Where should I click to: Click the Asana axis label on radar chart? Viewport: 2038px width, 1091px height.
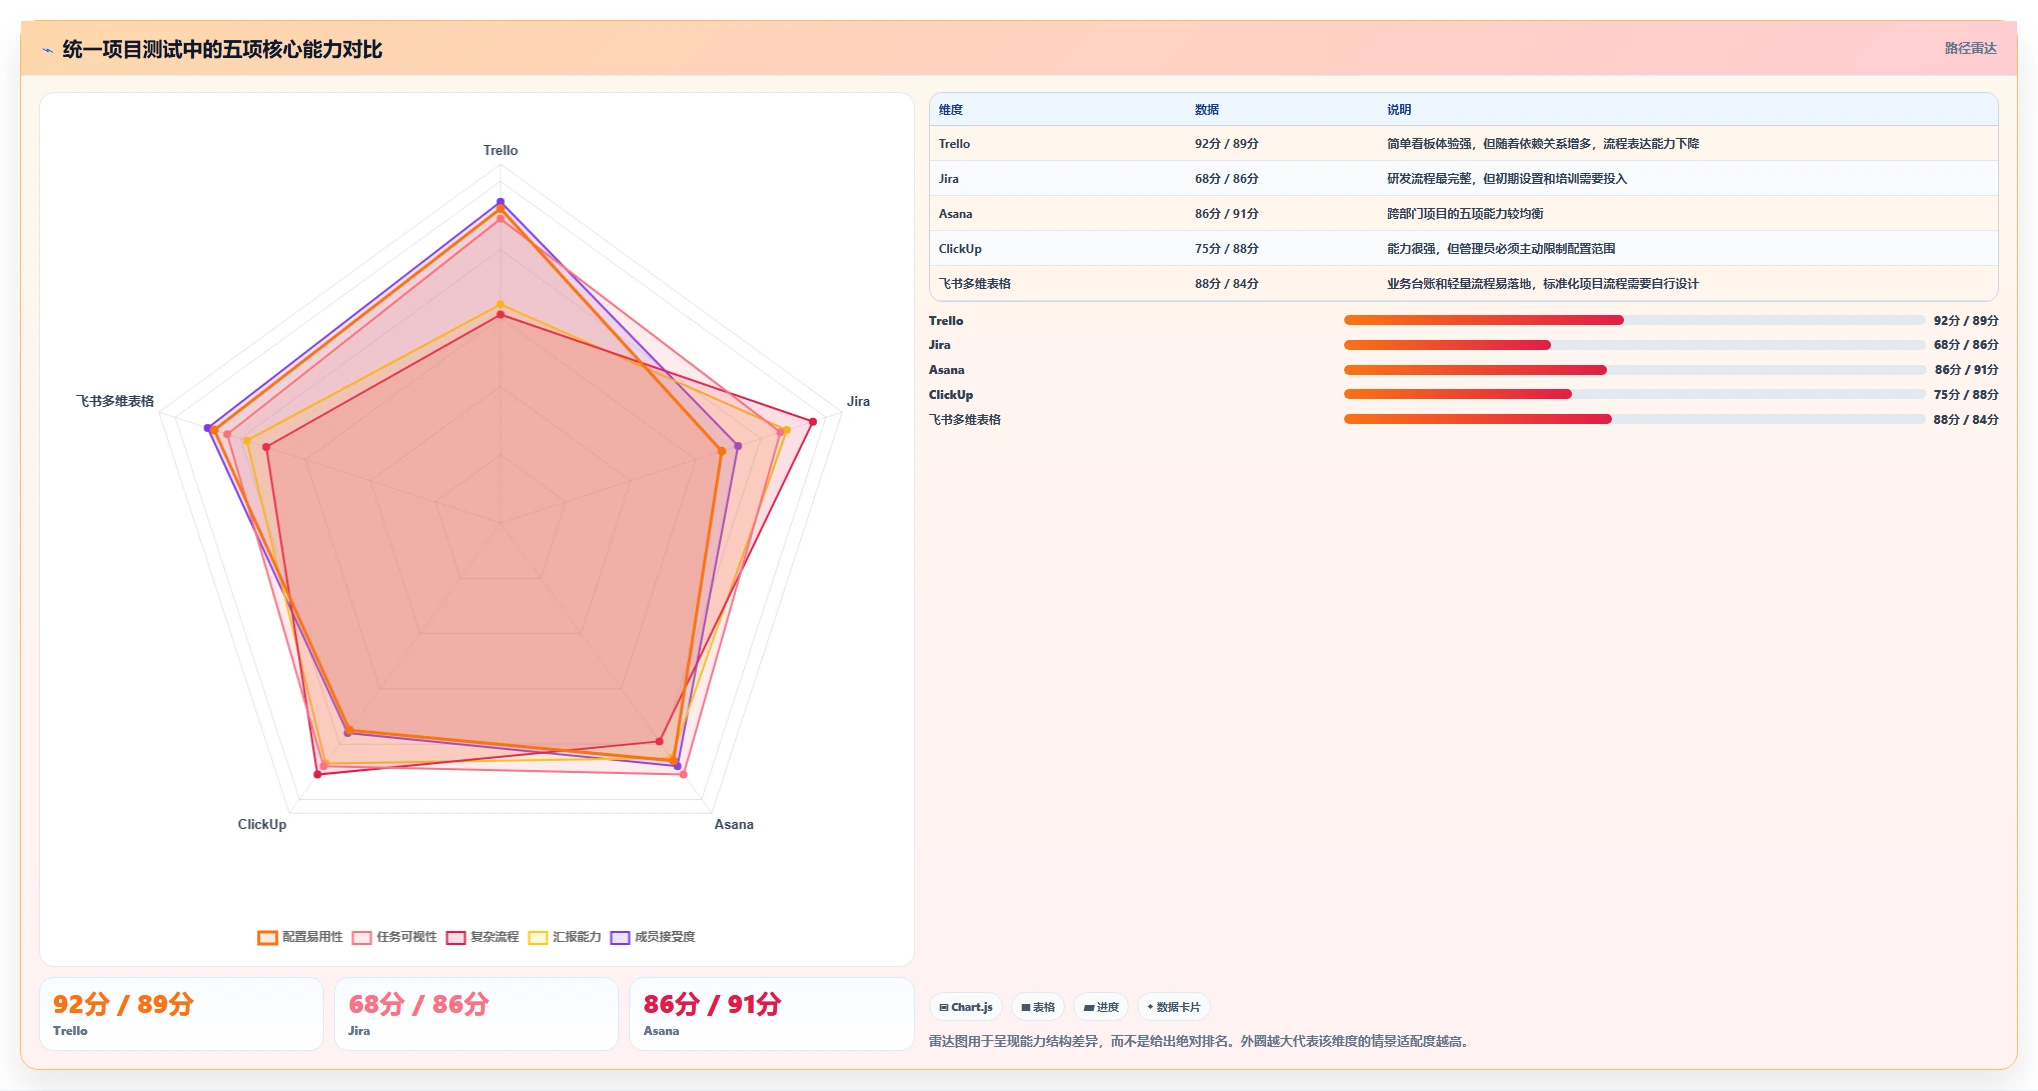[734, 825]
